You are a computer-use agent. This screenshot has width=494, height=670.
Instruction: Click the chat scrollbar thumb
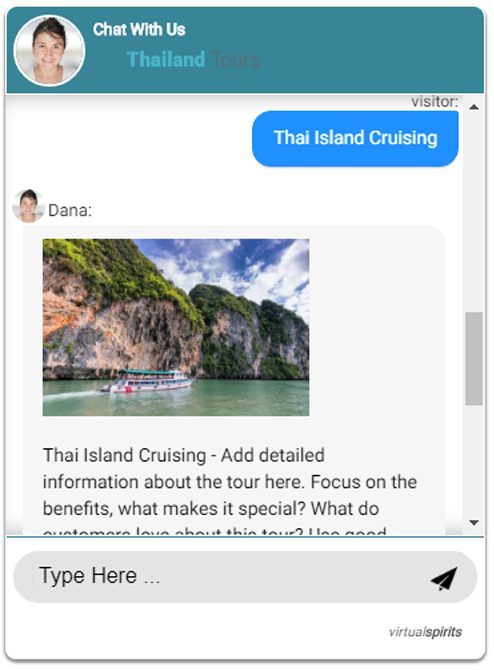pyautogui.click(x=474, y=358)
